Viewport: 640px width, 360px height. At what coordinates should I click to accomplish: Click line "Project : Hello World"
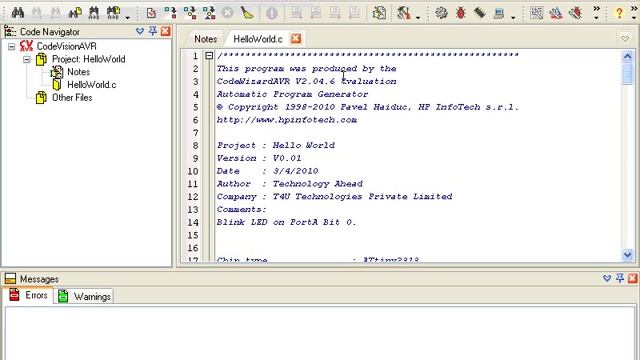point(276,145)
